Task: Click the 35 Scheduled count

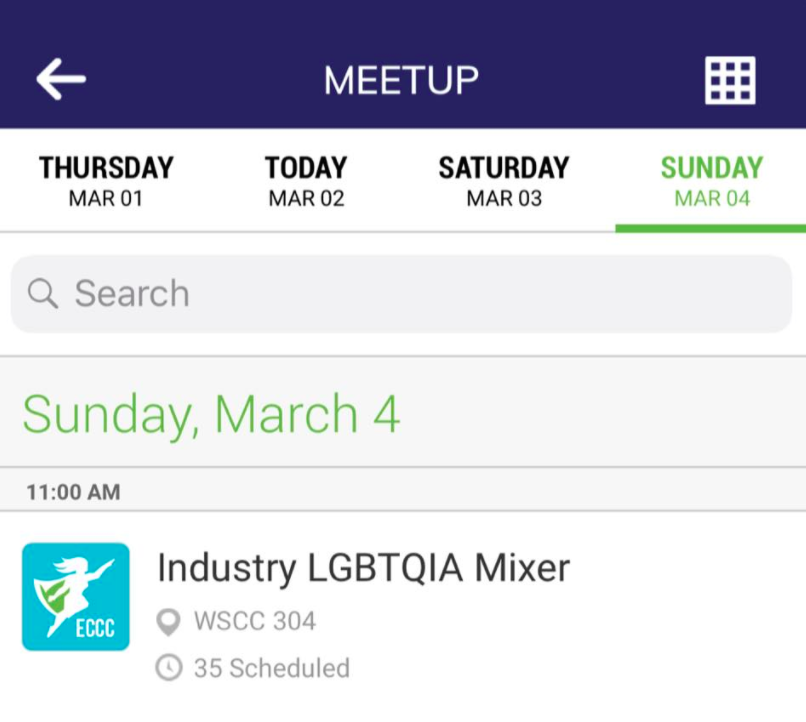Action: pyautogui.click(x=271, y=668)
